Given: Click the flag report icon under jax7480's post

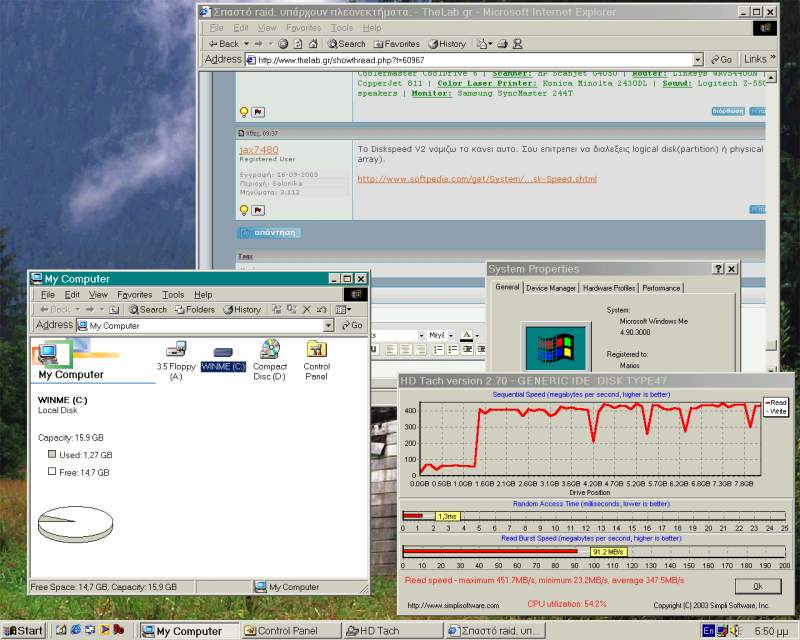Looking at the screenshot, I should tap(258, 210).
